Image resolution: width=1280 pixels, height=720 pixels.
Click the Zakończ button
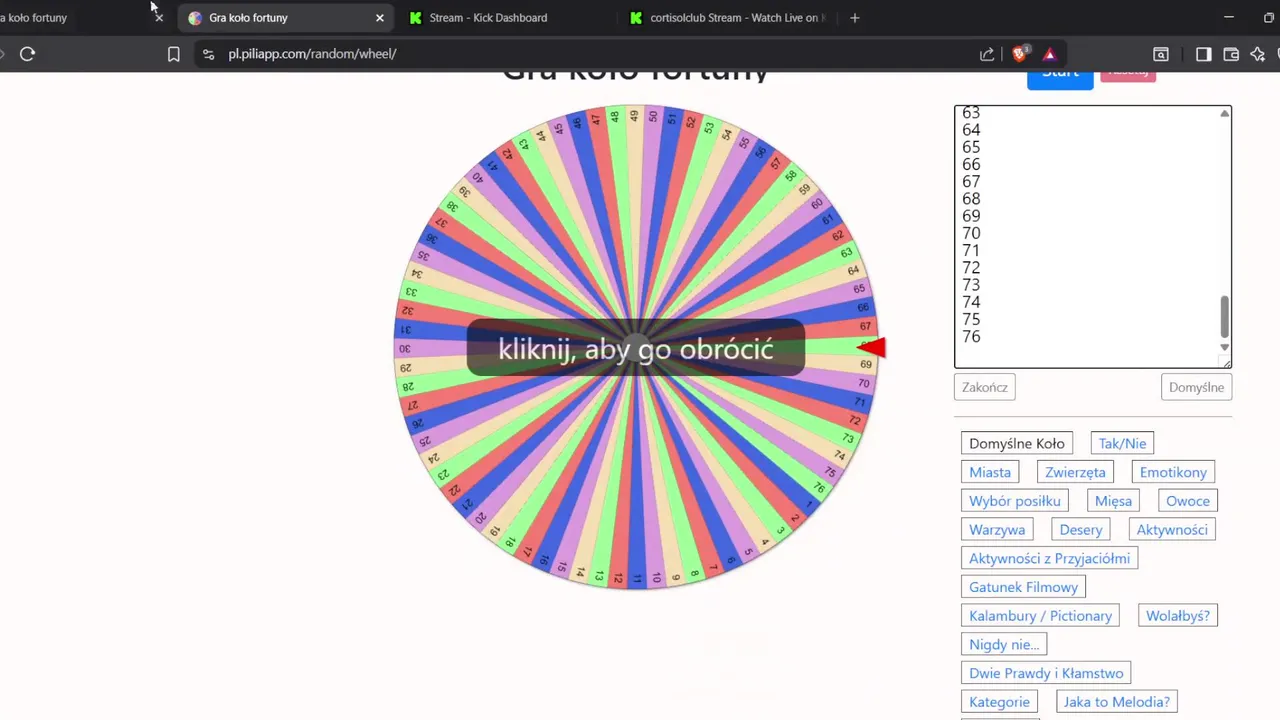[985, 387]
